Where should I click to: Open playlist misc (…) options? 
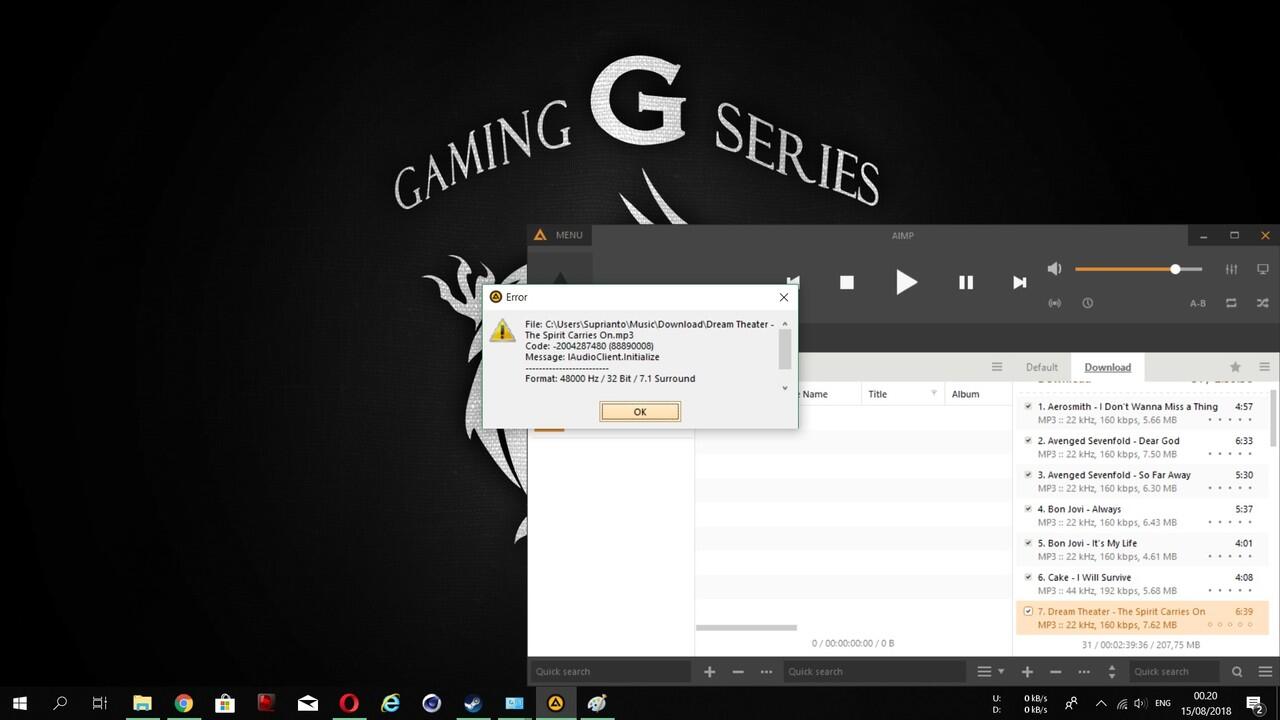(1083, 672)
